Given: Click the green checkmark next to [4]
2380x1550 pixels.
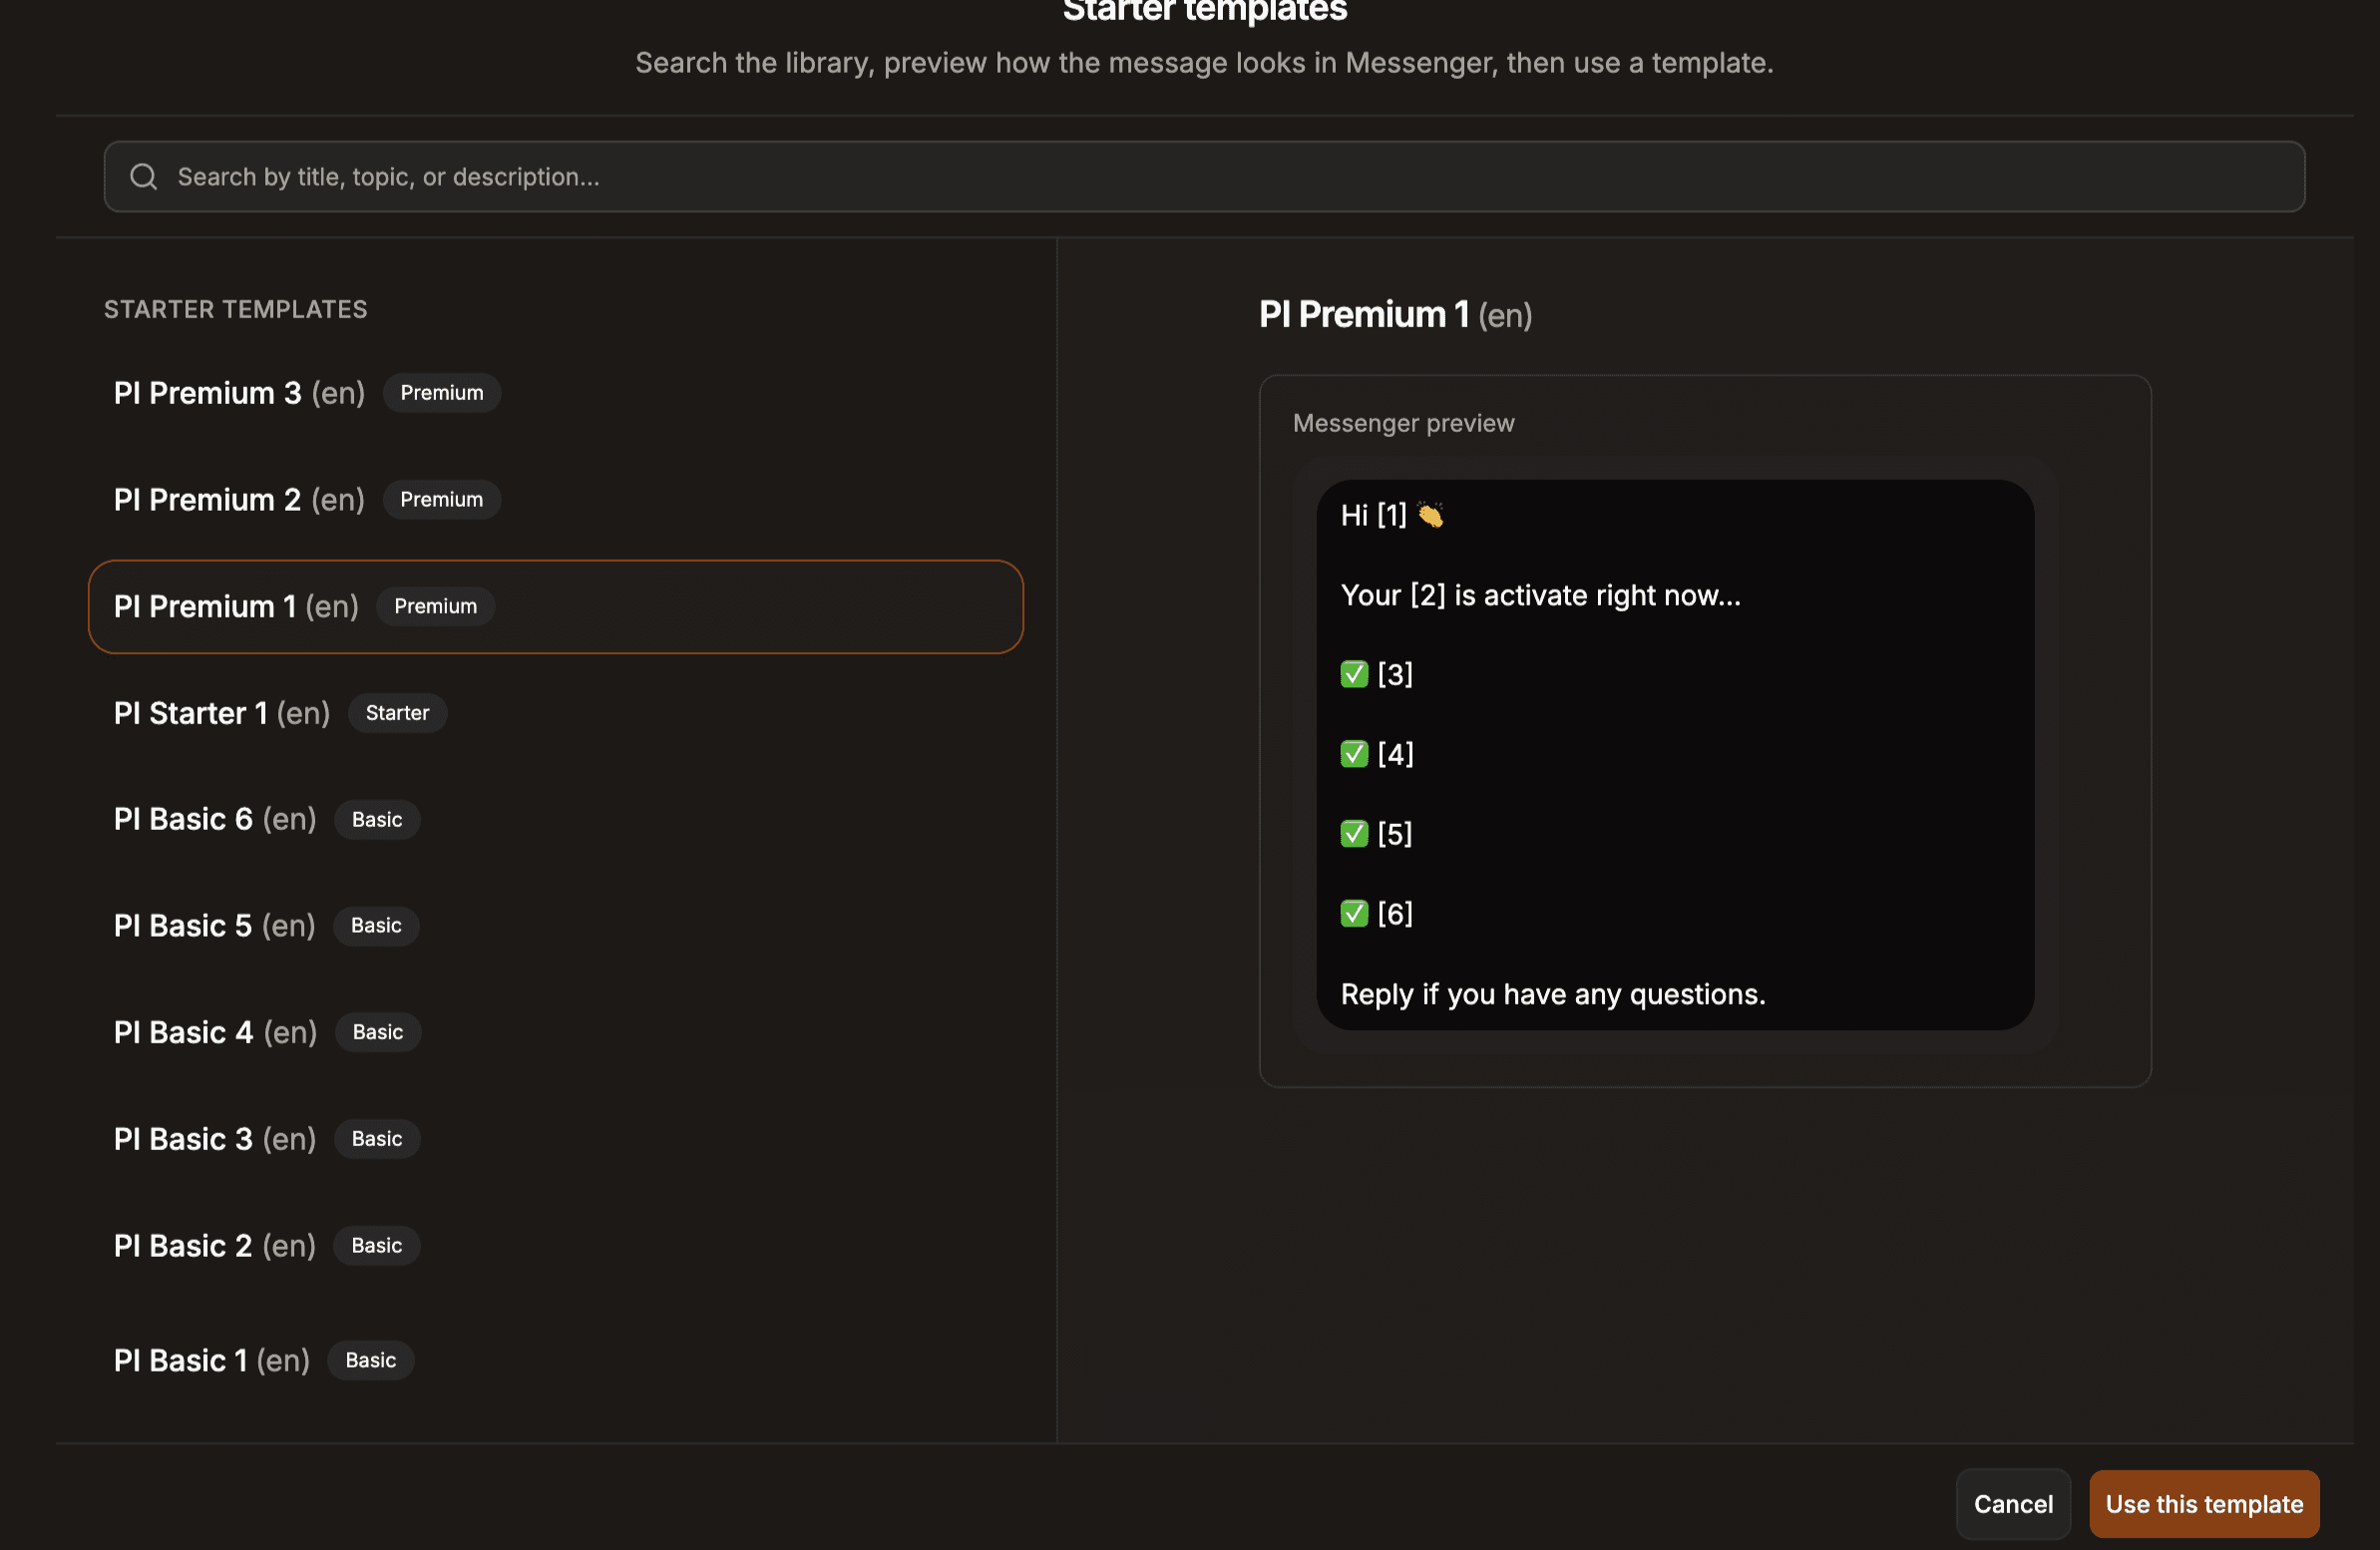Looking at the screenshot, I should (1354, 754).
